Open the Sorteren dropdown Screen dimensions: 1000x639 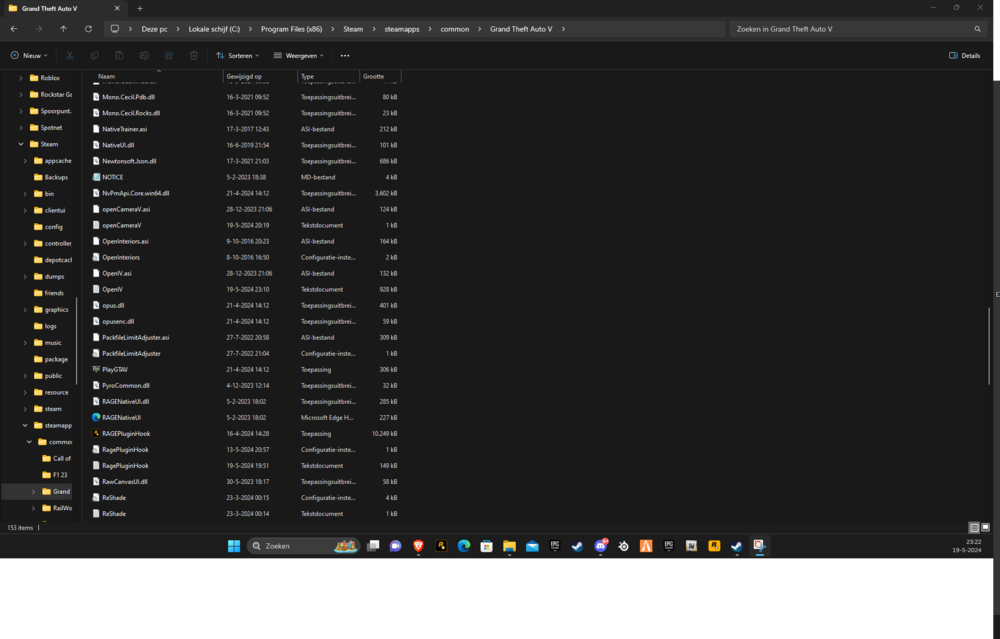click(239, 56)
